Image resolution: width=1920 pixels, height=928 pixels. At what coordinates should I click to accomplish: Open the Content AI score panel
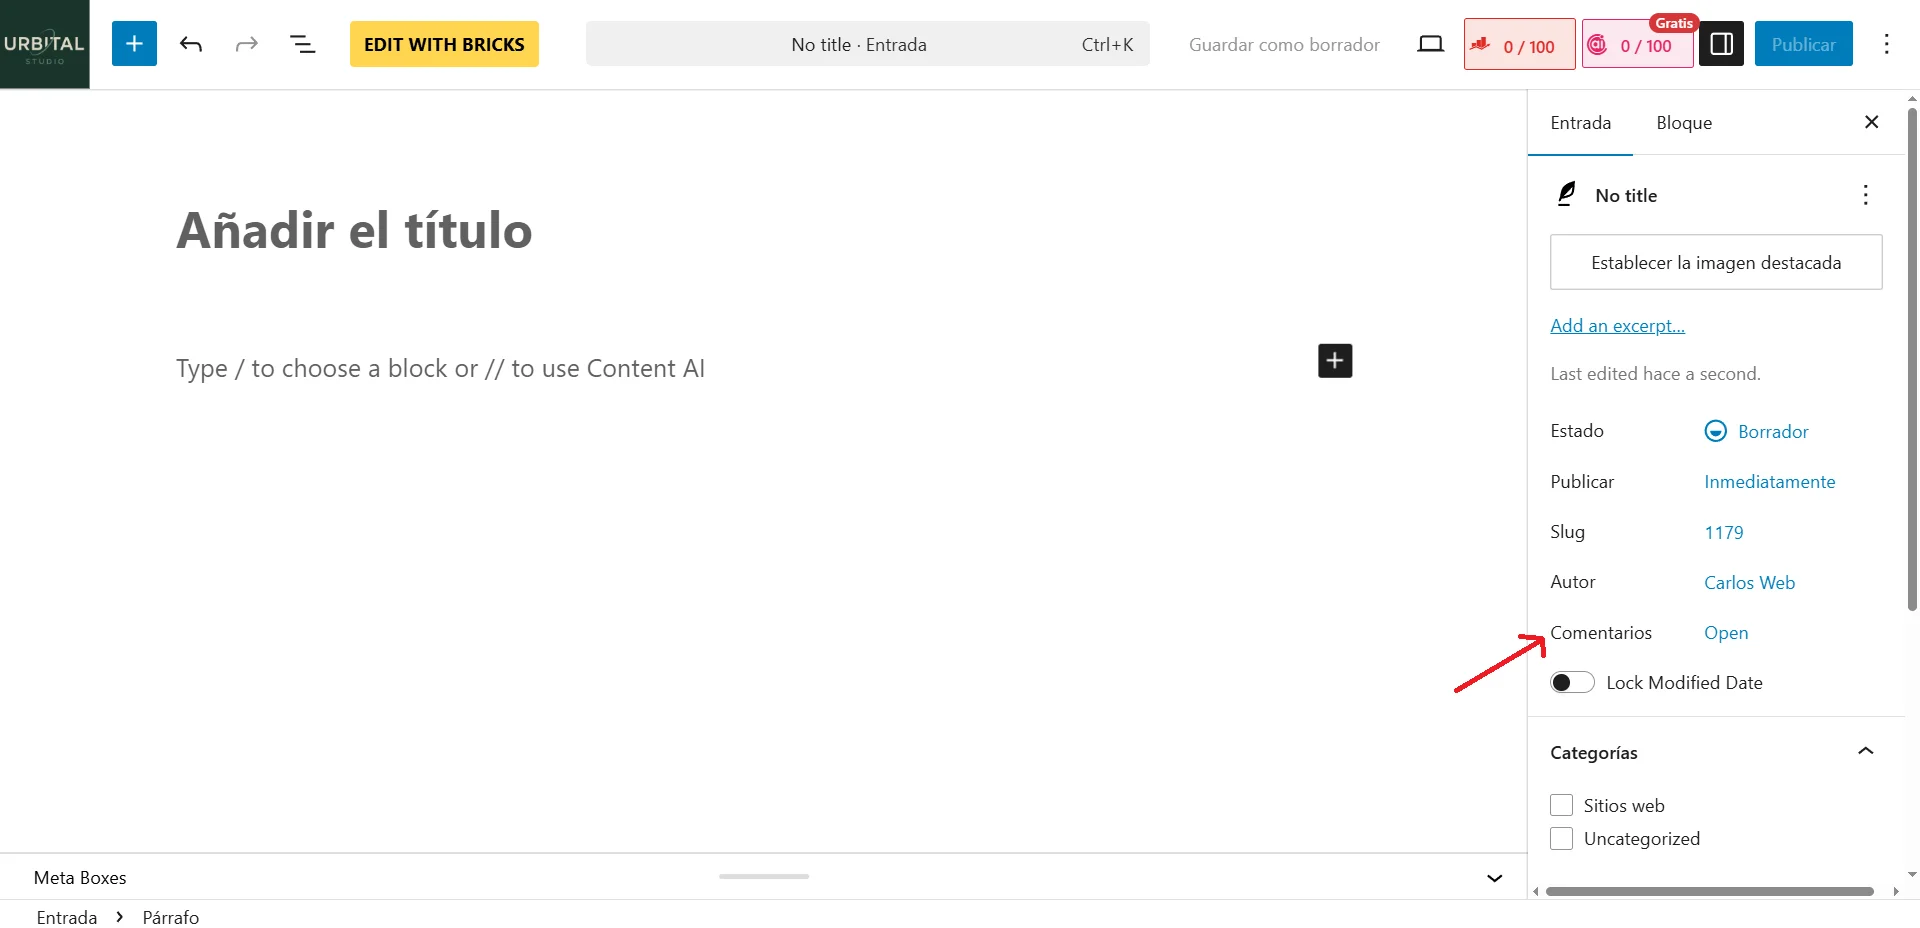click(x=1636, y=44)
